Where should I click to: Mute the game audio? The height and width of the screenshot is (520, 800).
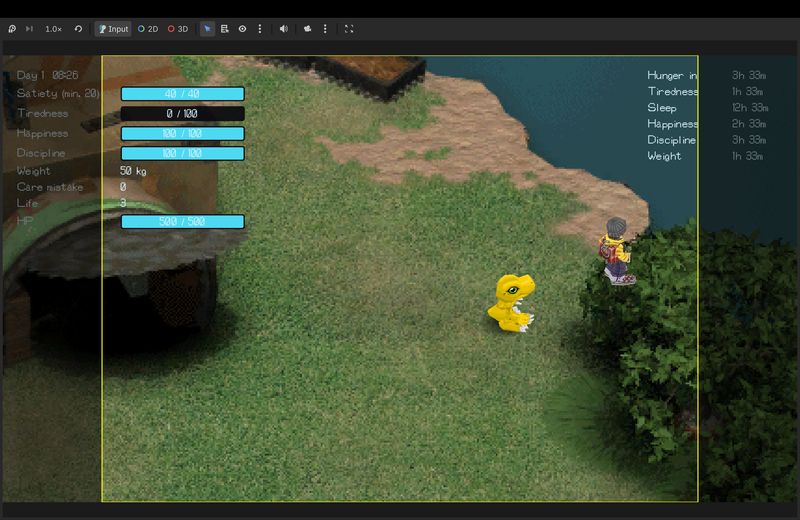coord(284,29)
